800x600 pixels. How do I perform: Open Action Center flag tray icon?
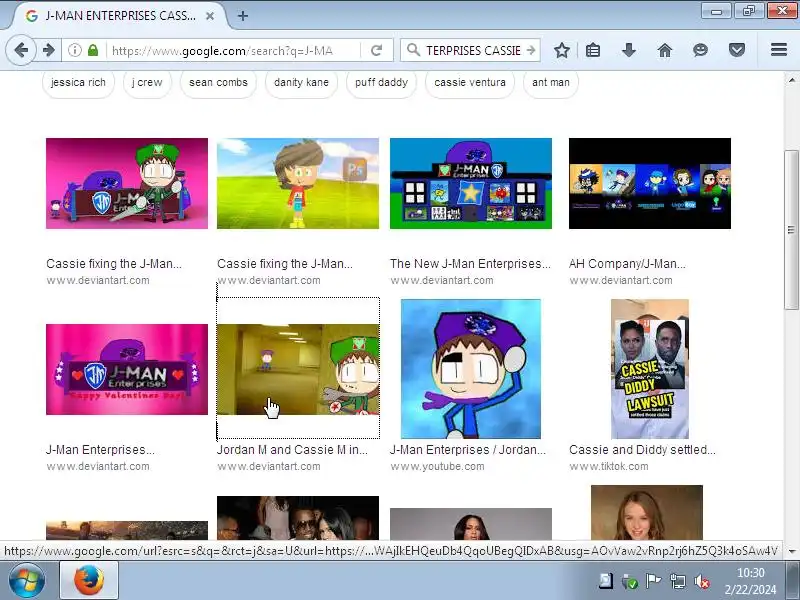pyautogui.click(x=653, y=581)
